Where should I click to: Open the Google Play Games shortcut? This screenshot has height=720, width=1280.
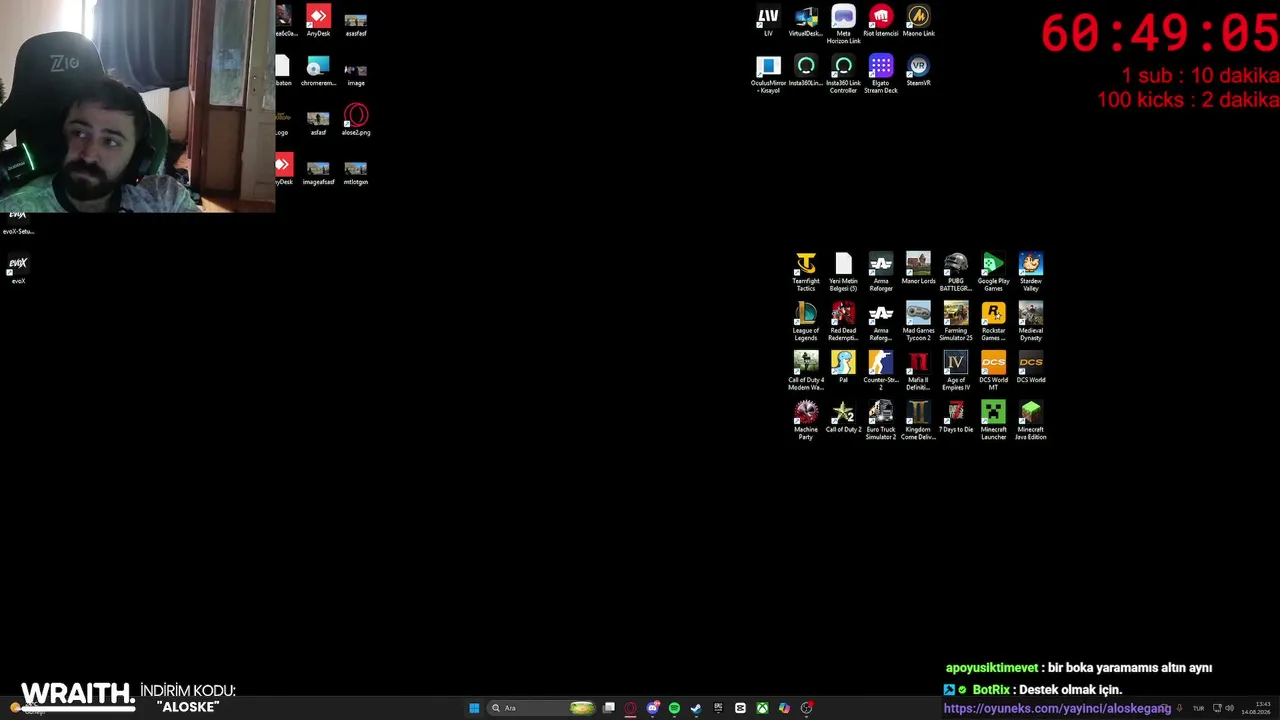[993, 271]
